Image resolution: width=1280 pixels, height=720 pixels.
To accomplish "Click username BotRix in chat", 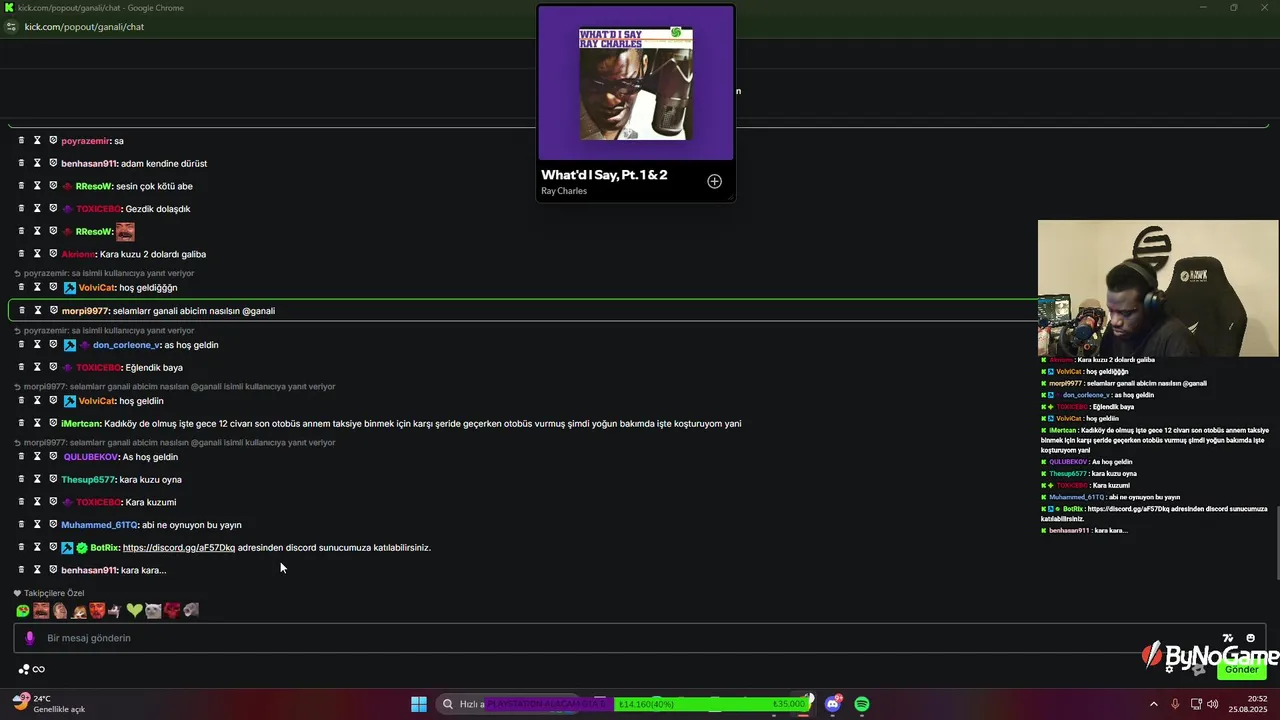I will click(104, 548).
